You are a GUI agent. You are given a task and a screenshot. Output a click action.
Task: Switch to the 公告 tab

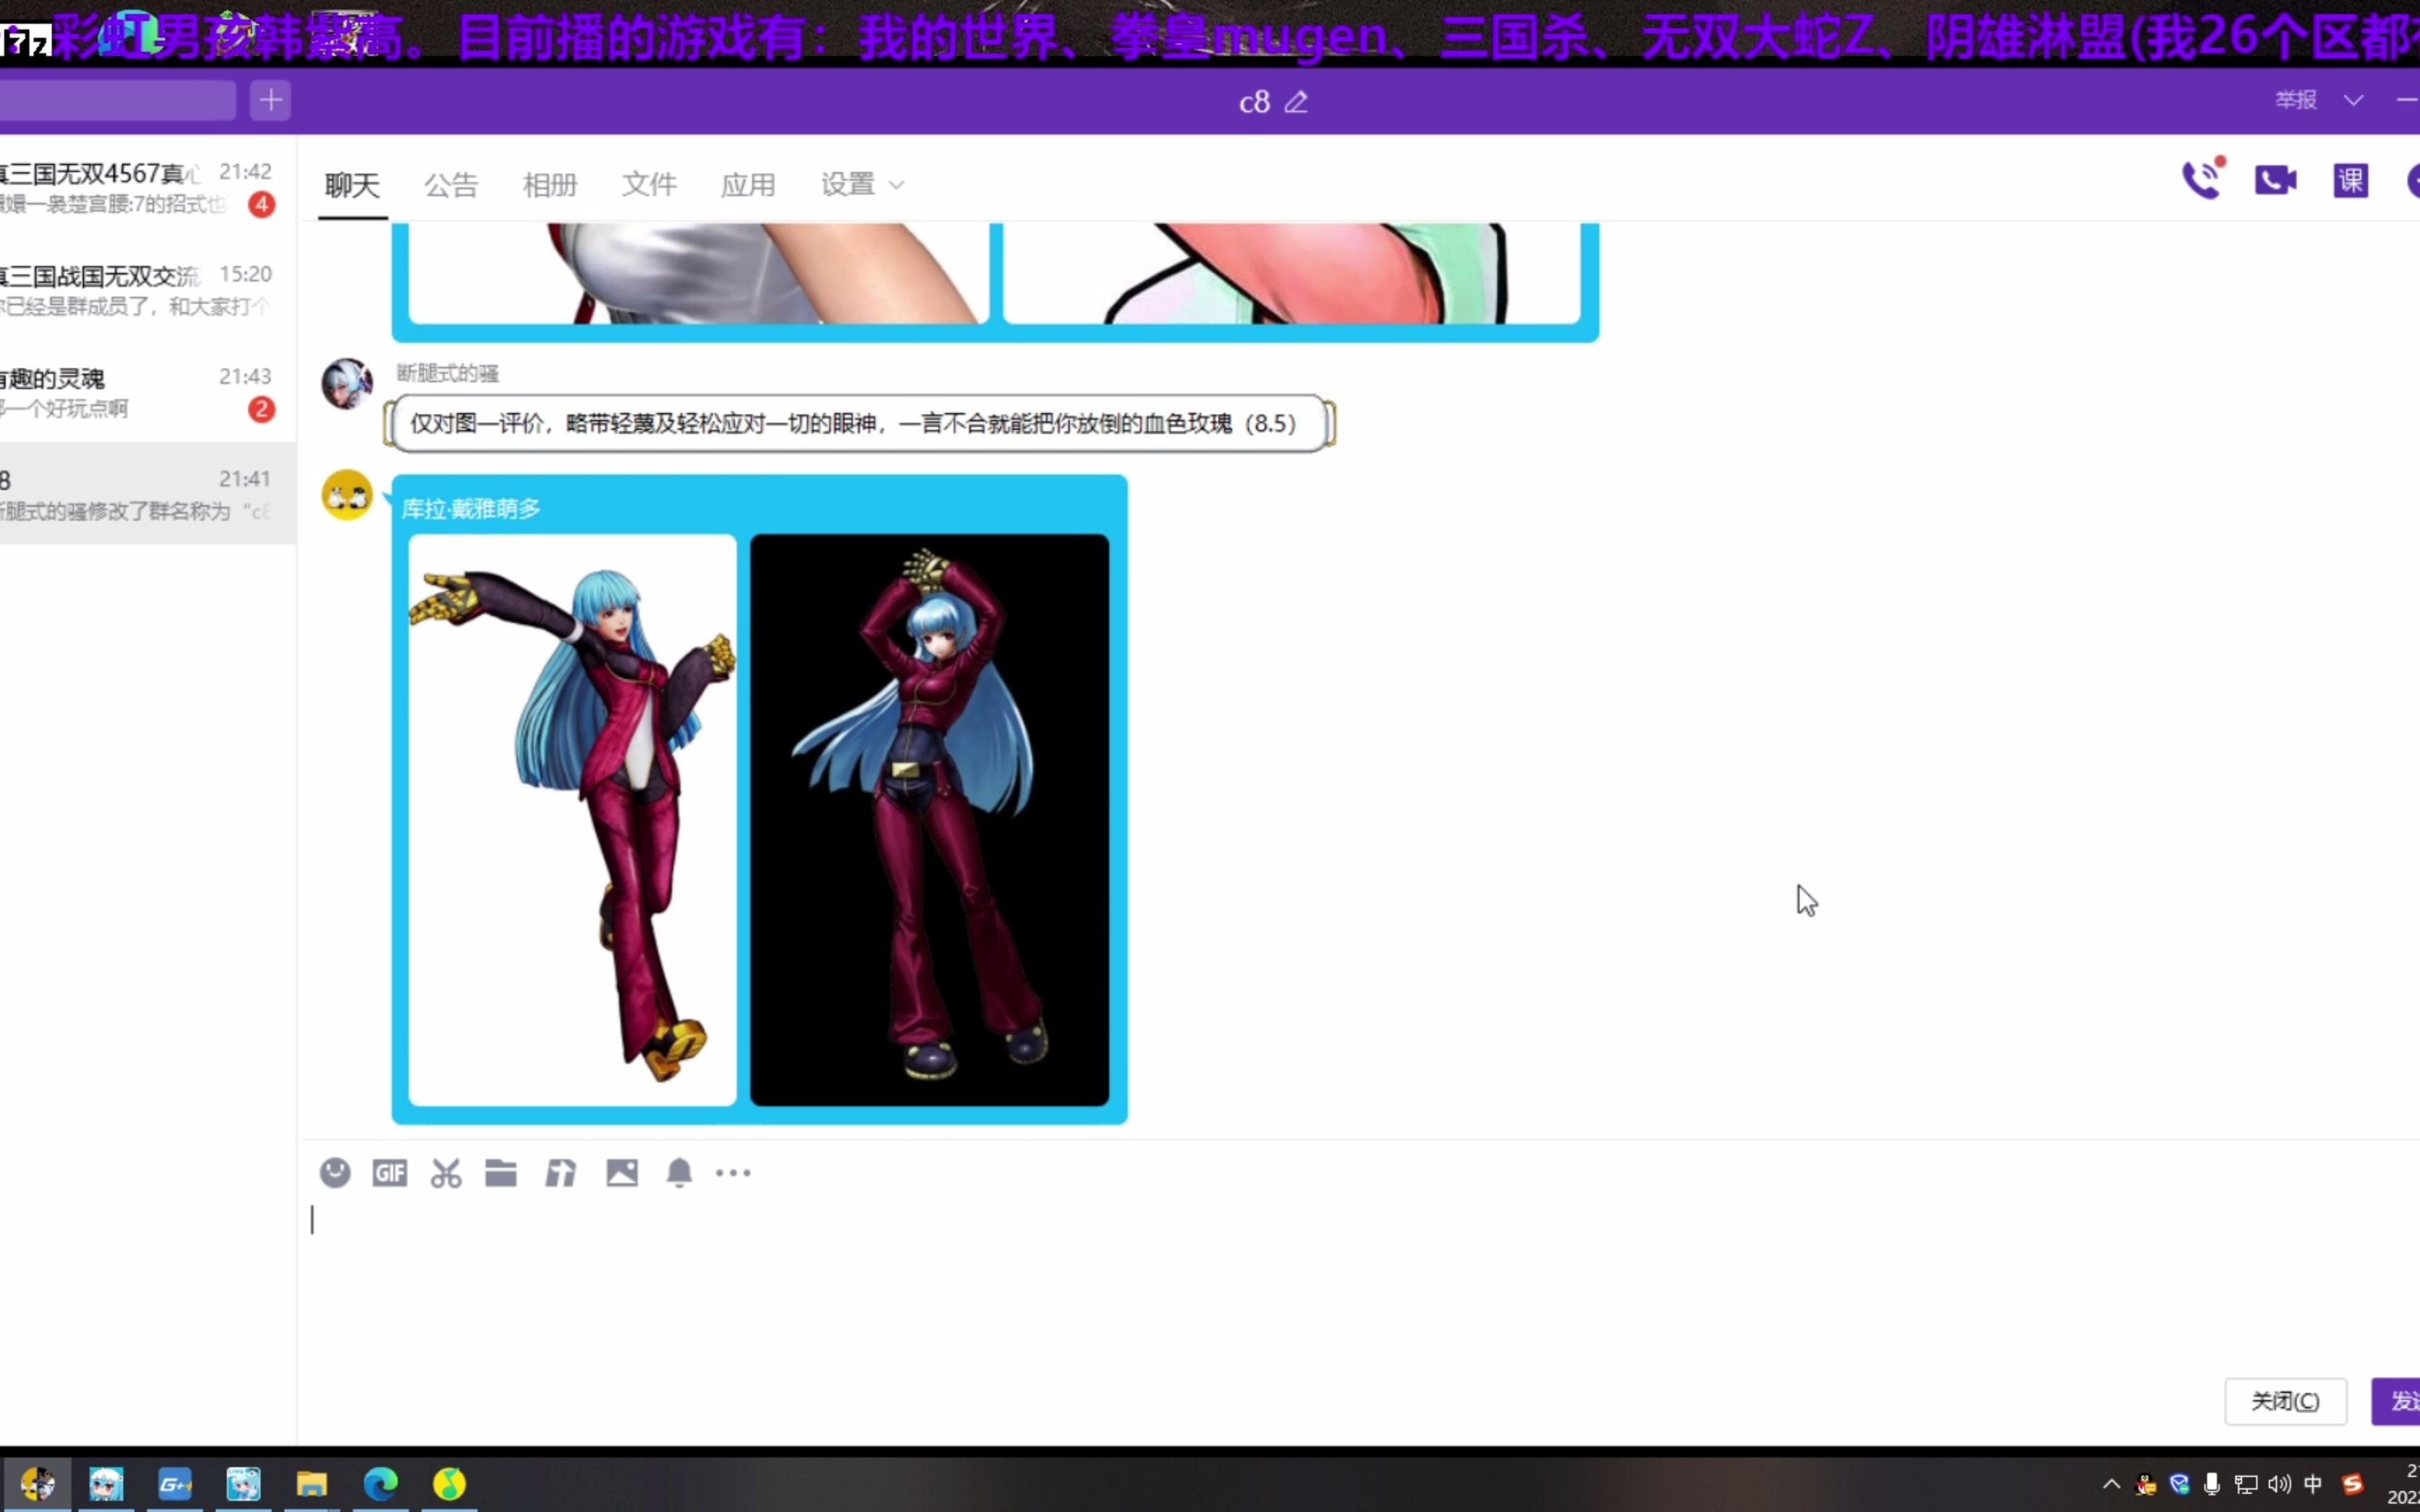(x=451, y=185)
